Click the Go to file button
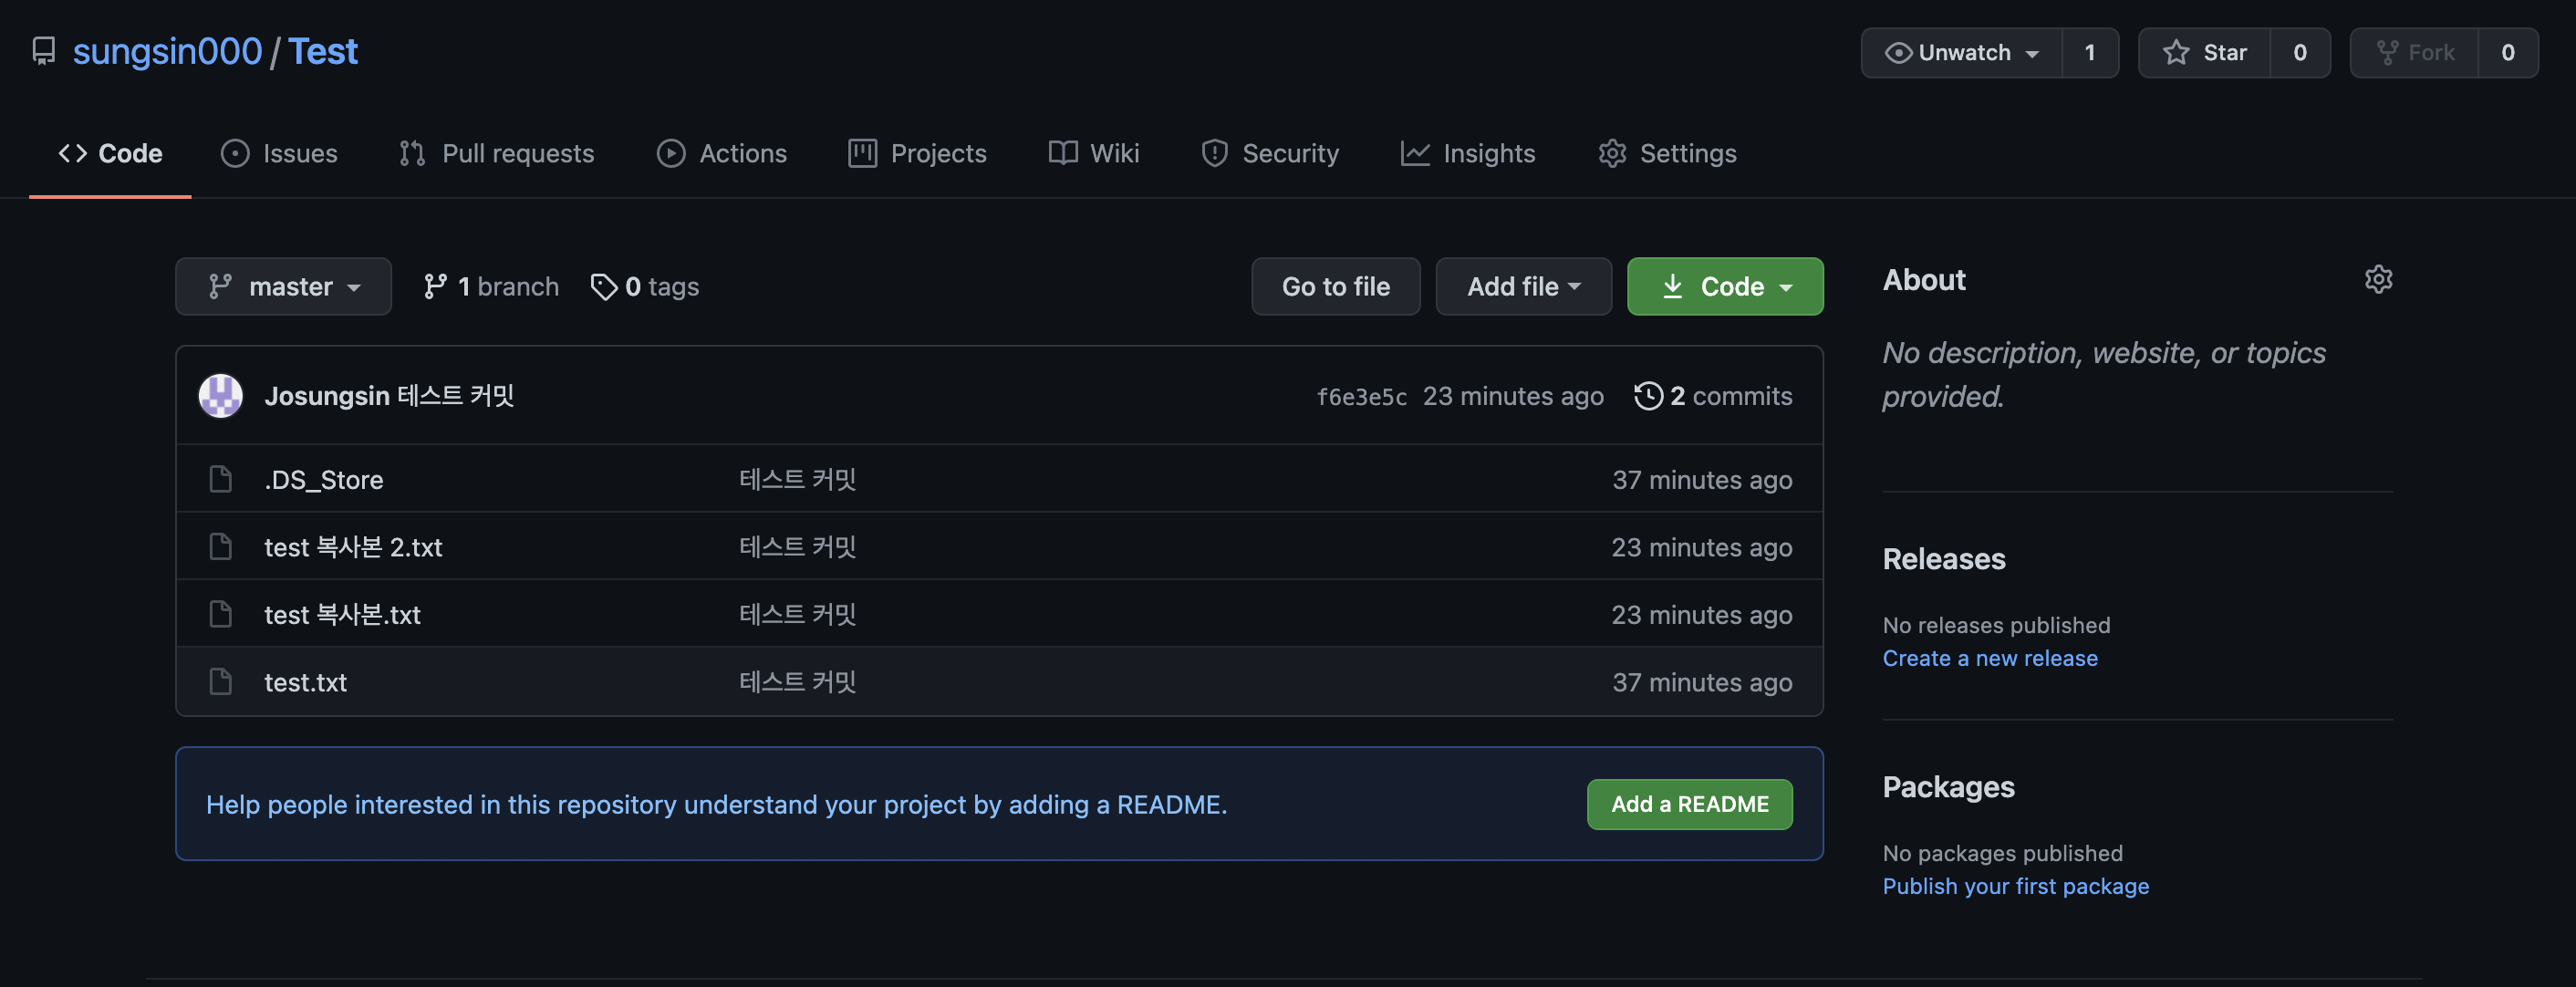The height and width of the screenshot is (987, 2576). (x=1335, y=287)
